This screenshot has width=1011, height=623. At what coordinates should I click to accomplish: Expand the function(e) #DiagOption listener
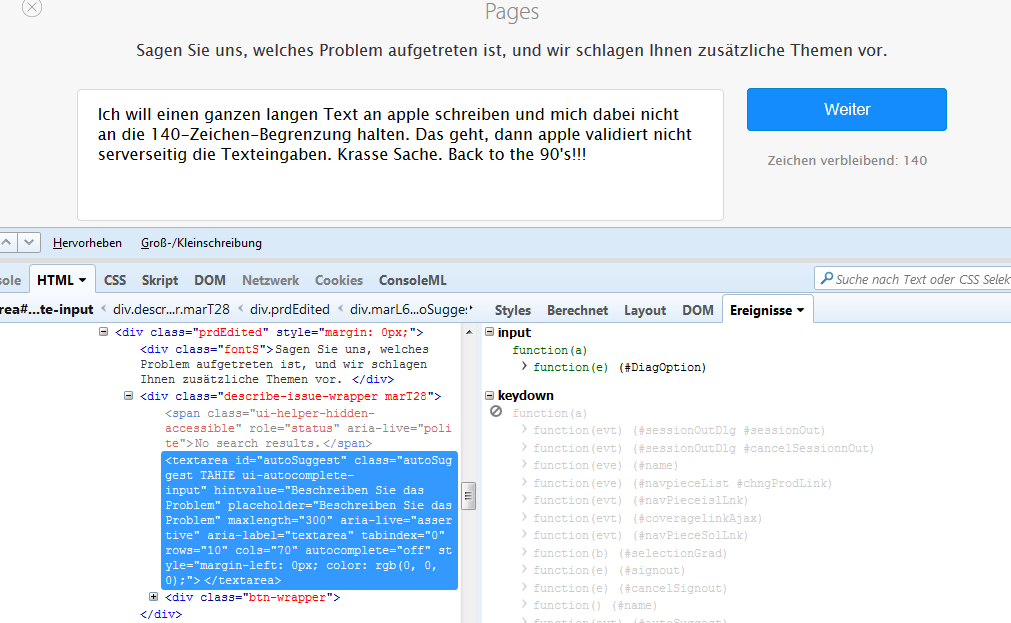(524, 367)
